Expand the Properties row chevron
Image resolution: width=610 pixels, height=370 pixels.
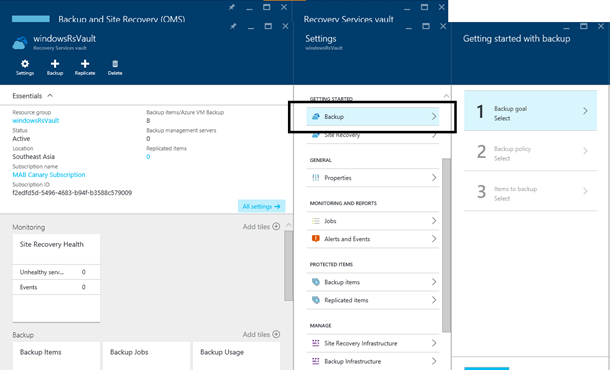pos(434,178)
